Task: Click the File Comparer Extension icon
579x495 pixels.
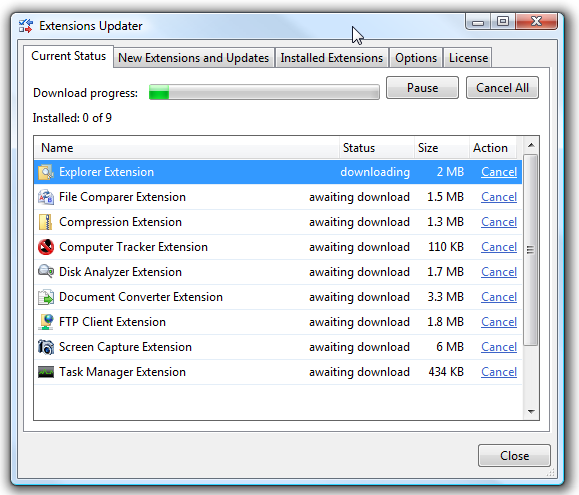Action: pos(46,197)
